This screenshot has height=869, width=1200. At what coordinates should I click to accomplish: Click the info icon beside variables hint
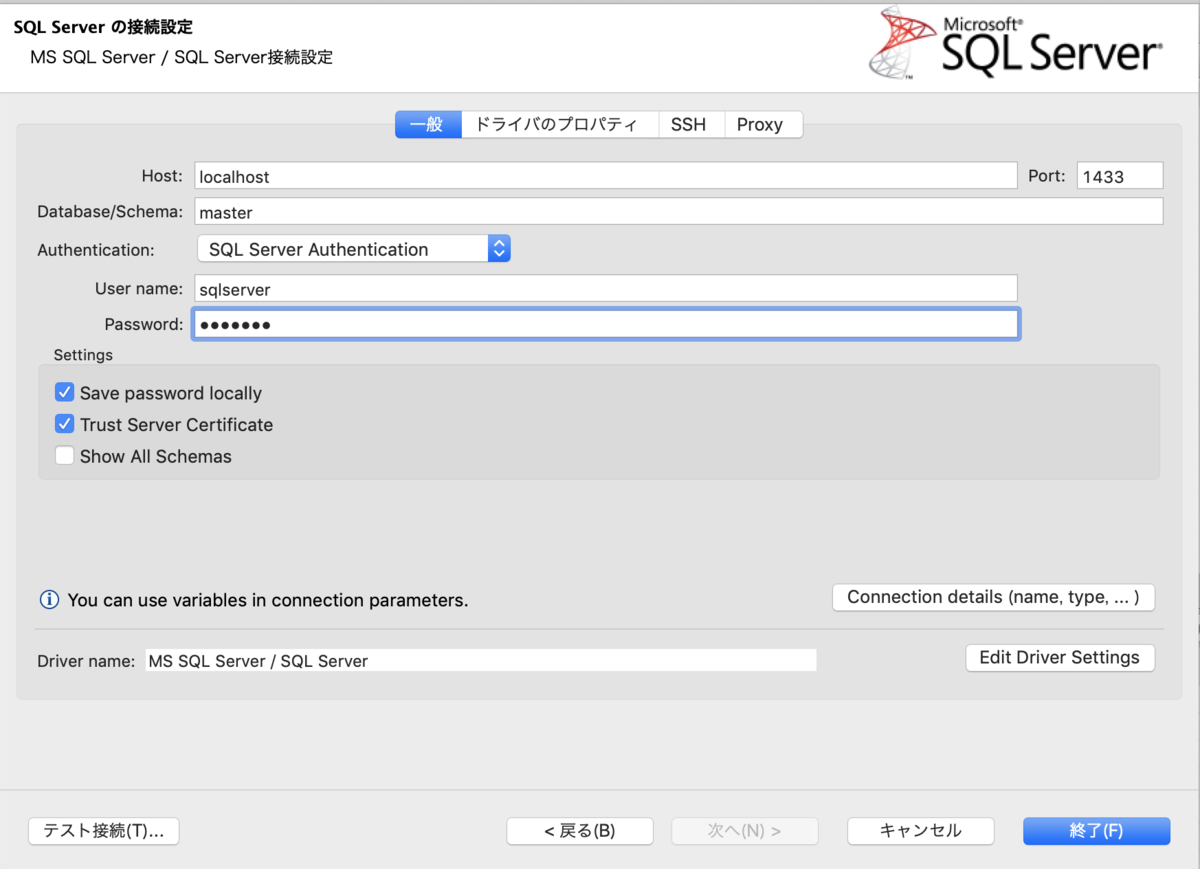point(49,600)
